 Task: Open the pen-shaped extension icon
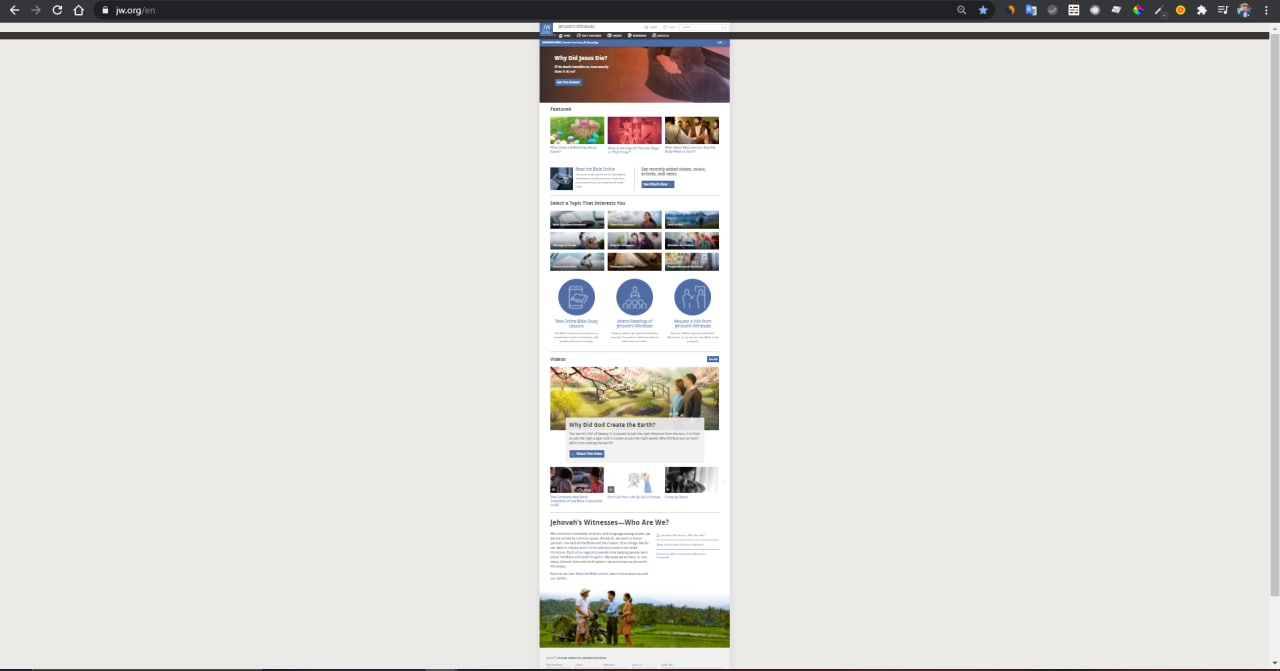coord(1159,10)
